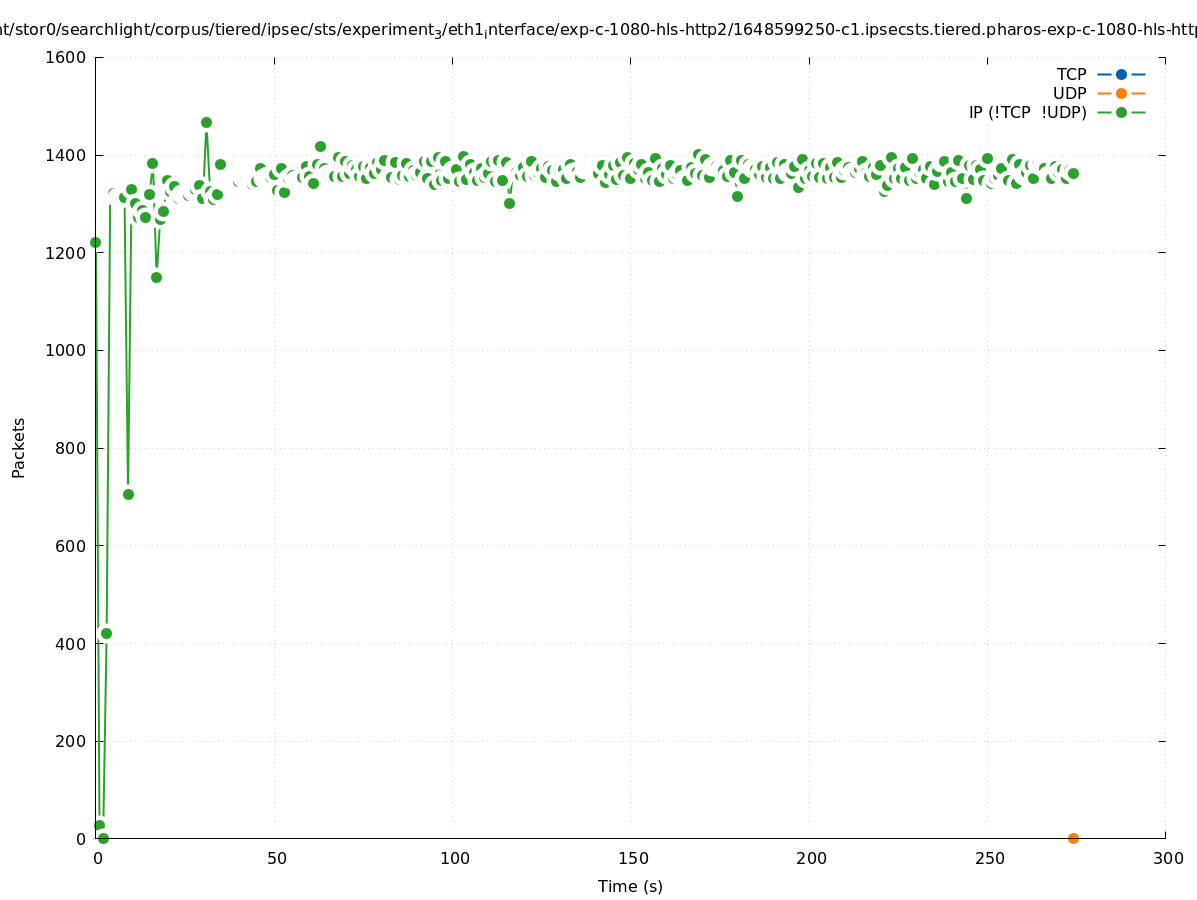Select the IP (!TCP !UDP) legend label
1197x900 pixels.
1027,112
